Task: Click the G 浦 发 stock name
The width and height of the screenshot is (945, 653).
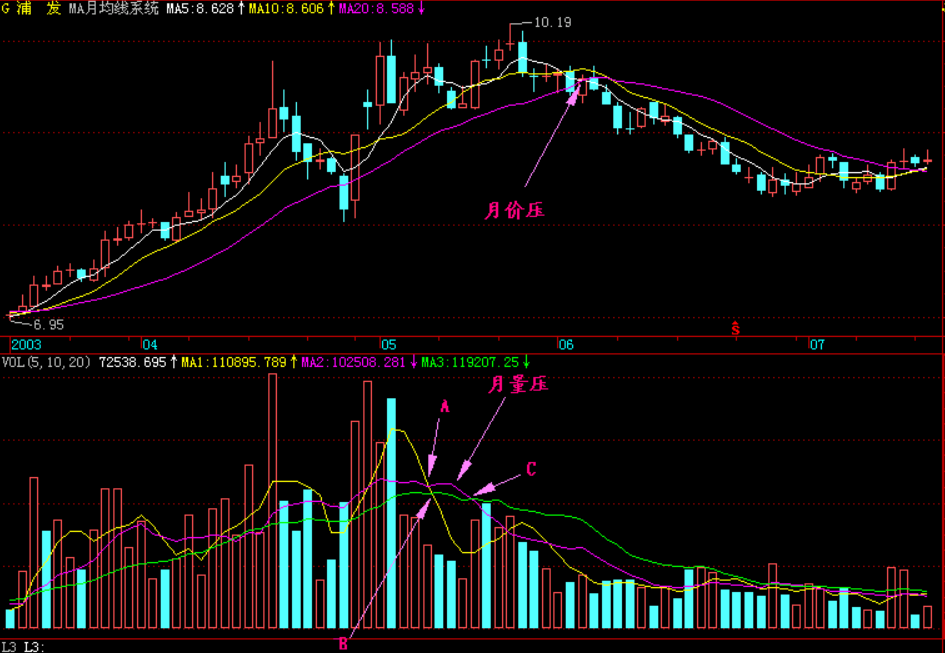Action: tap(31, 8)
